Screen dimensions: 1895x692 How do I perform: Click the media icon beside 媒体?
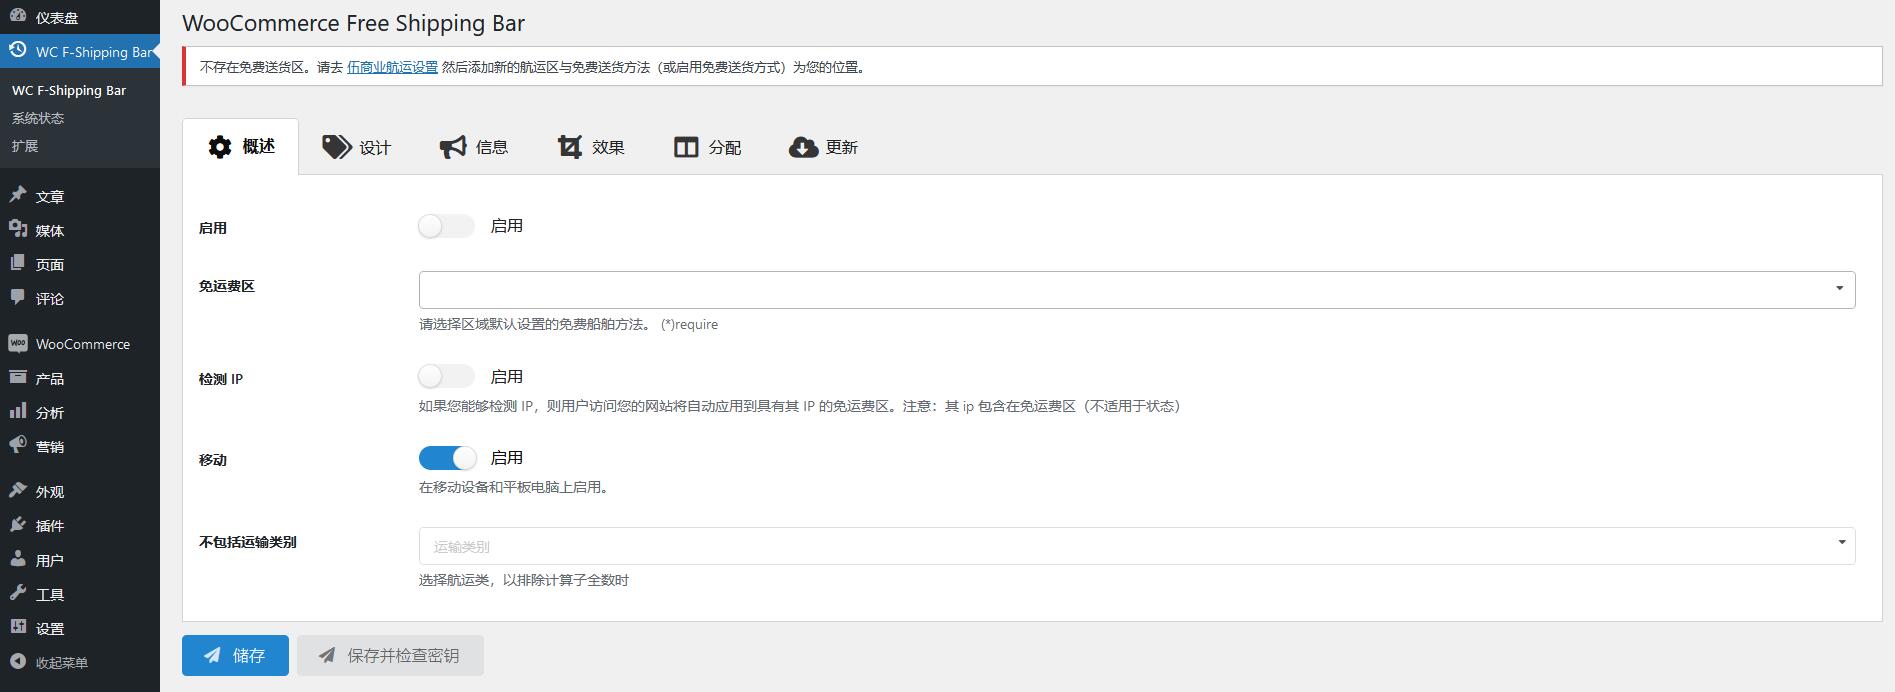[x=18, y=229]
